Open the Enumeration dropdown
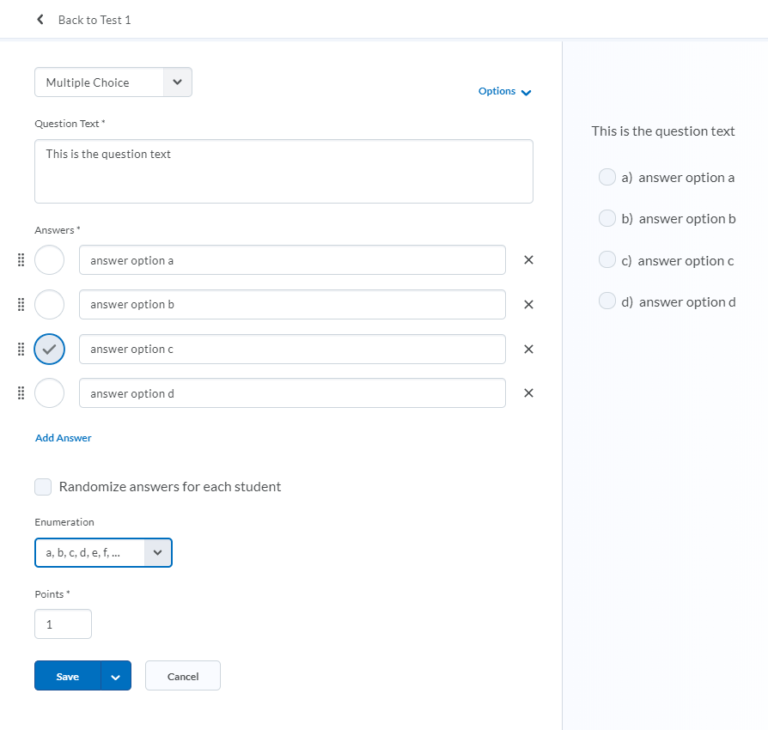Viewport: 768px width, 730px height. click(103, 553)
